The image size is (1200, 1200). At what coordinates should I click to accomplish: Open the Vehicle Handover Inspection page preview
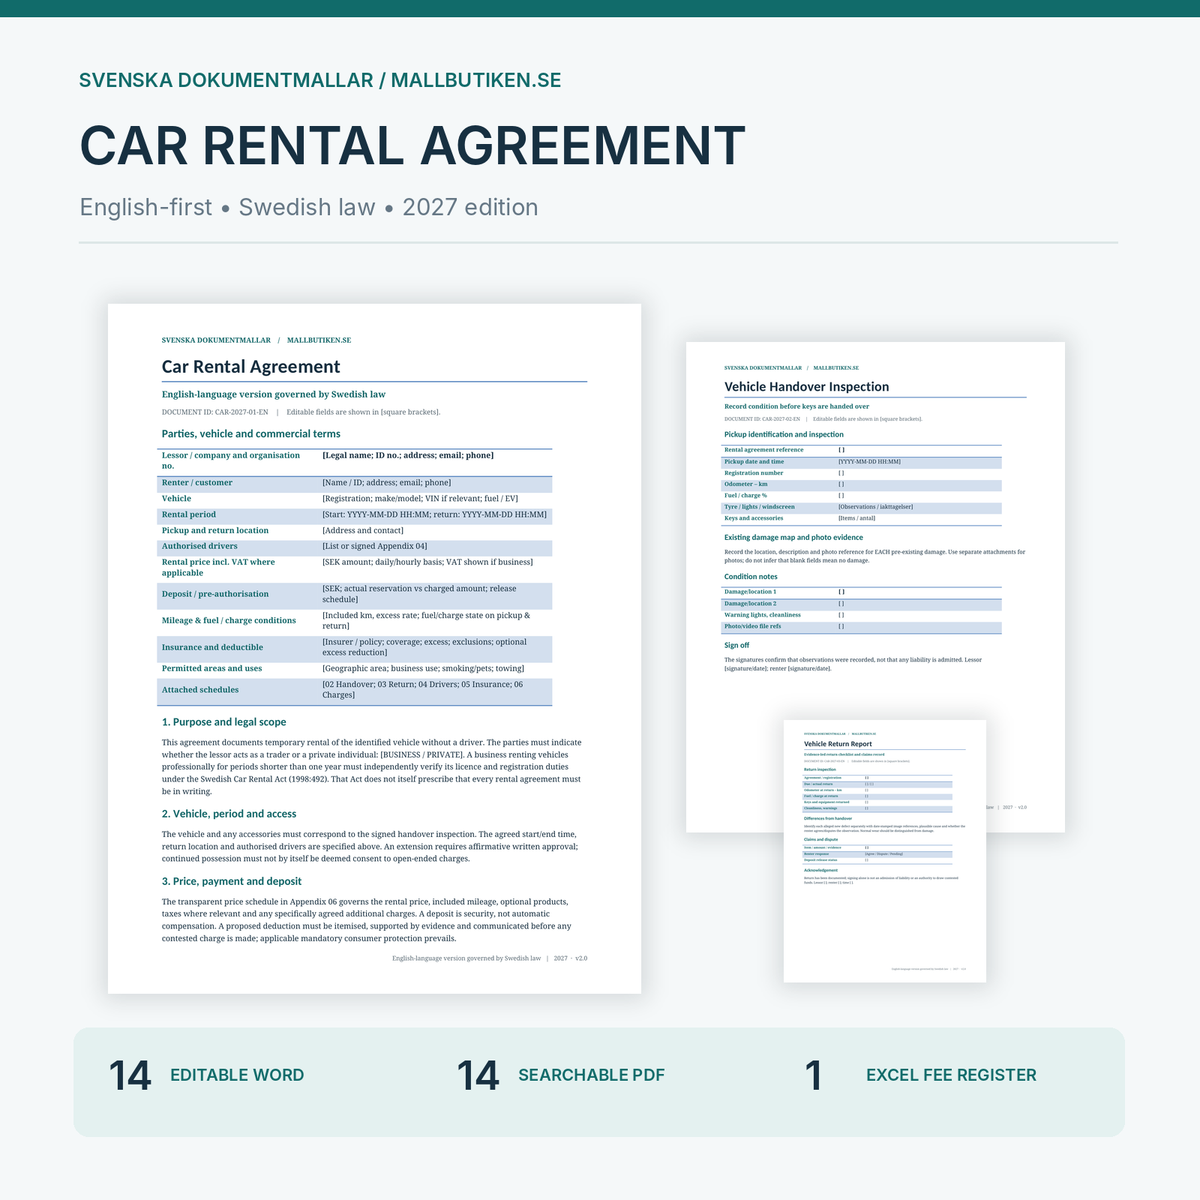point(875,587)
